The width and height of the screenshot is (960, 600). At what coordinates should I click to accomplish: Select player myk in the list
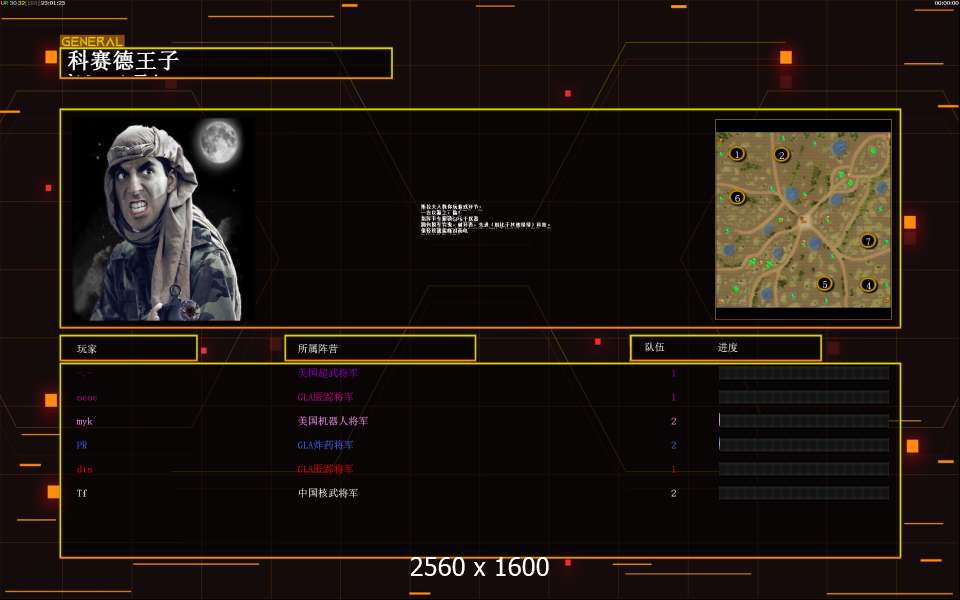84,421
